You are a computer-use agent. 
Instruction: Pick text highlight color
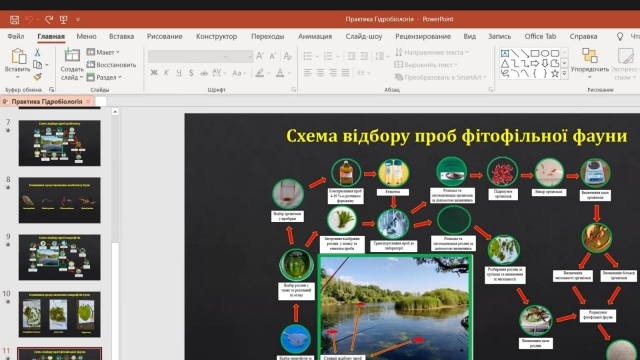pos(260,73)
